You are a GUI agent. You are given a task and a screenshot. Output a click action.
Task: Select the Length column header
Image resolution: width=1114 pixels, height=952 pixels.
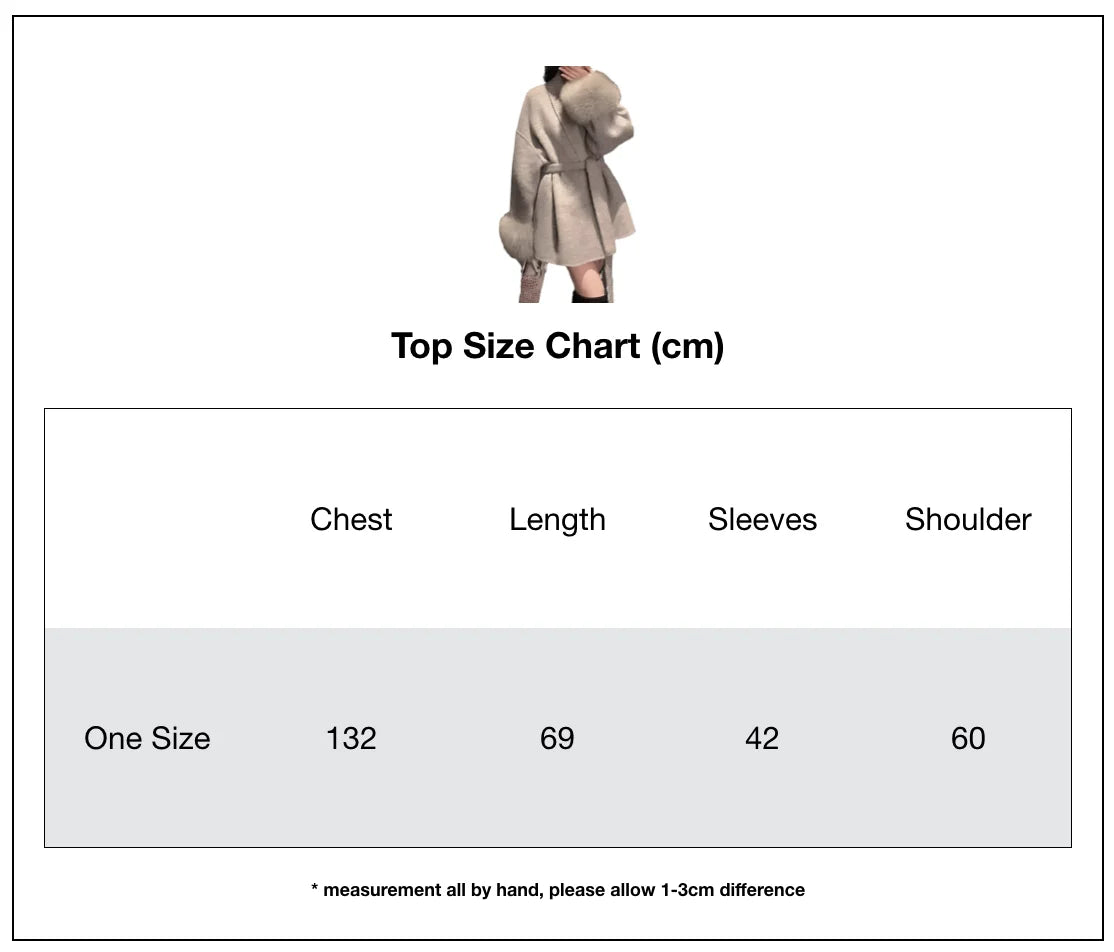pos(557,521)
